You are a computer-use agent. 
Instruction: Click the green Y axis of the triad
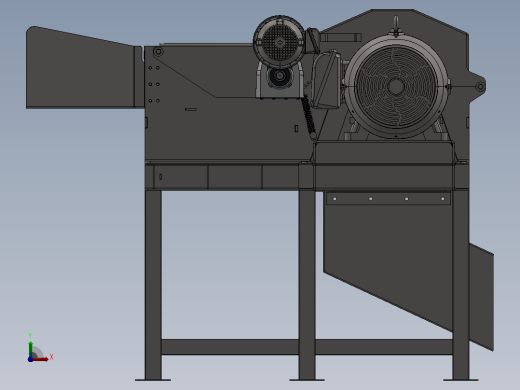(31, 349)
